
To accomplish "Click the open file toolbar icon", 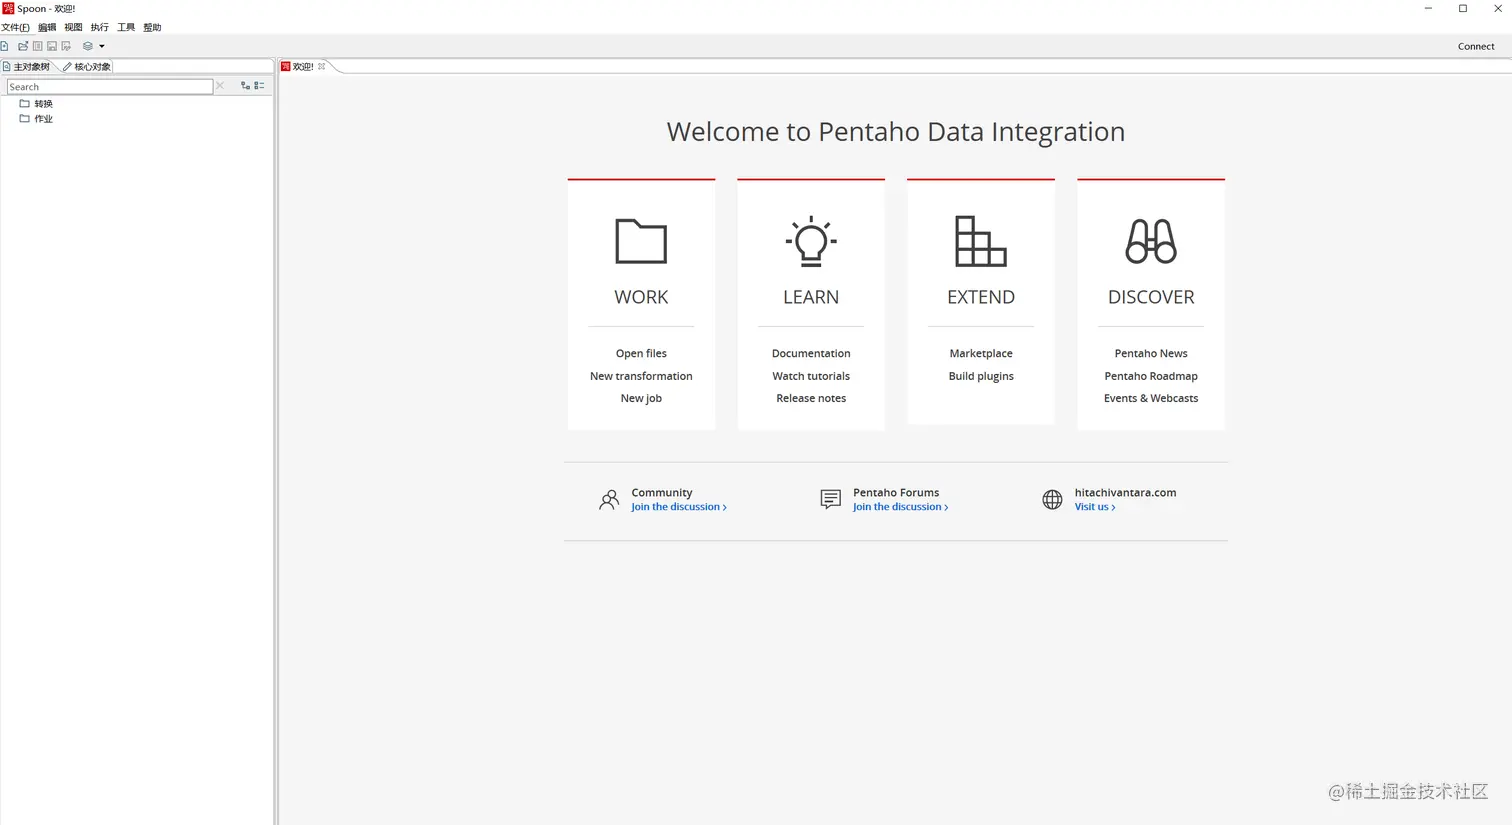I will tap(23, 46).
